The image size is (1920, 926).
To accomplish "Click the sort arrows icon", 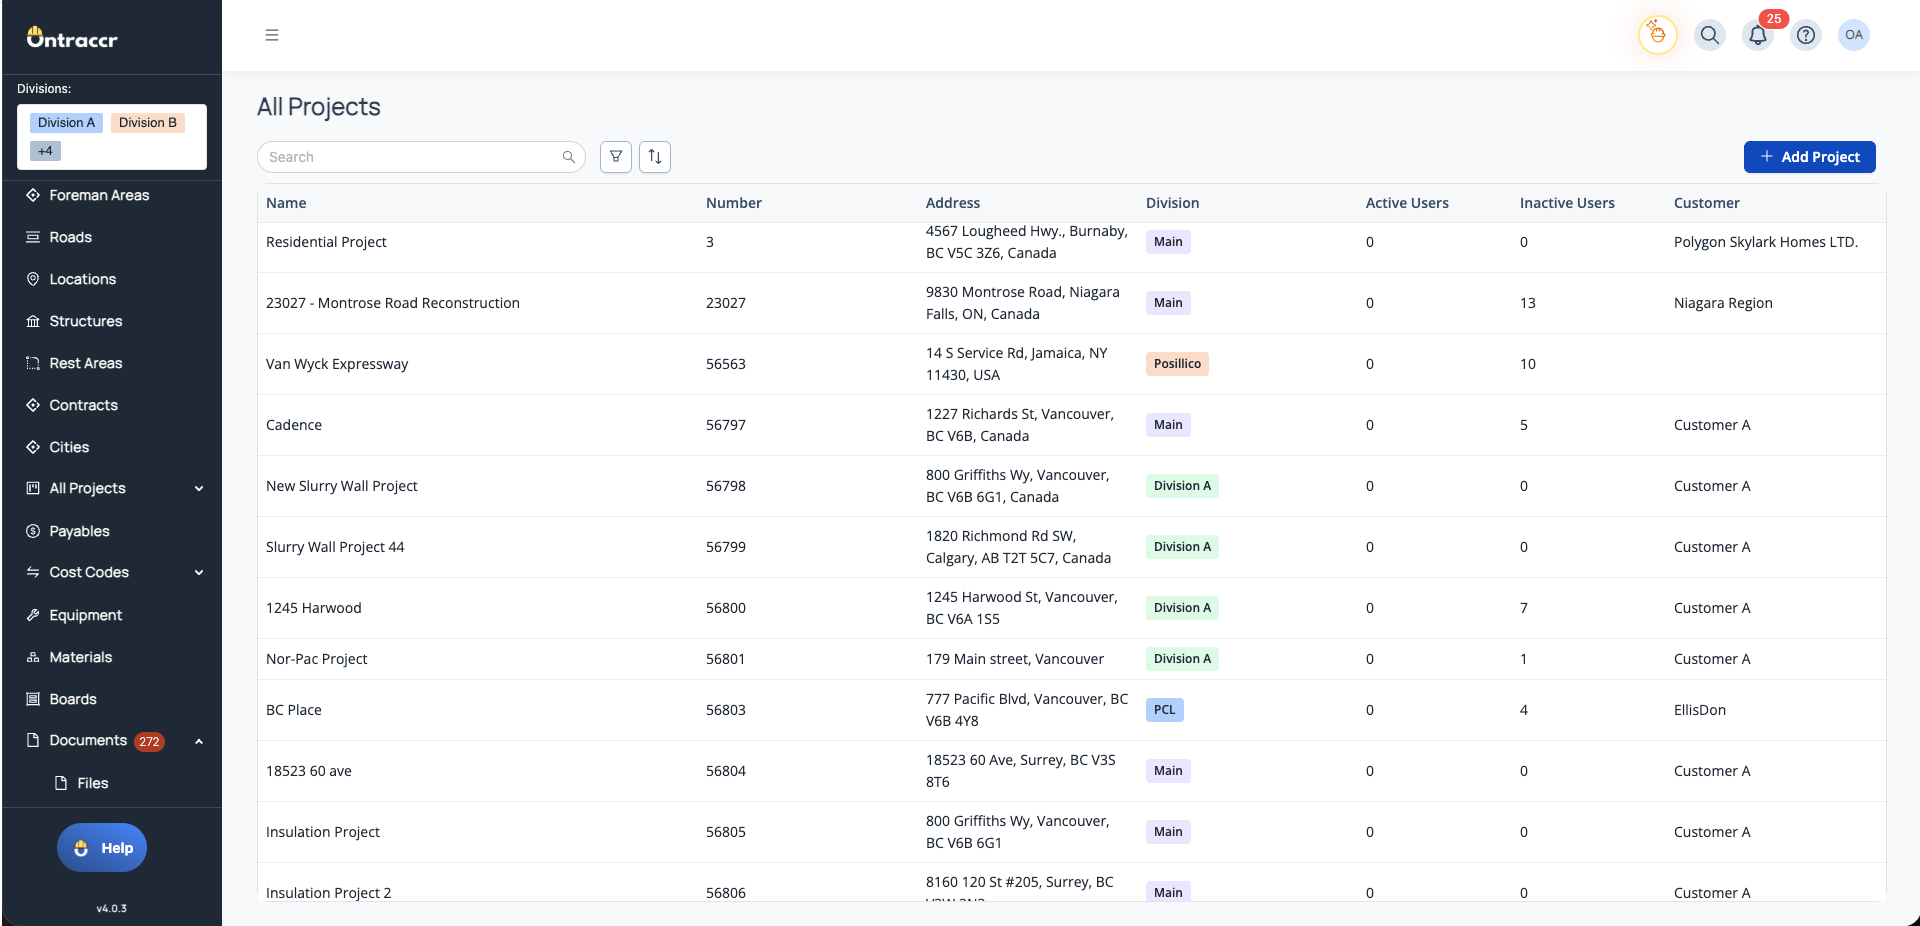I will [655, 157].
